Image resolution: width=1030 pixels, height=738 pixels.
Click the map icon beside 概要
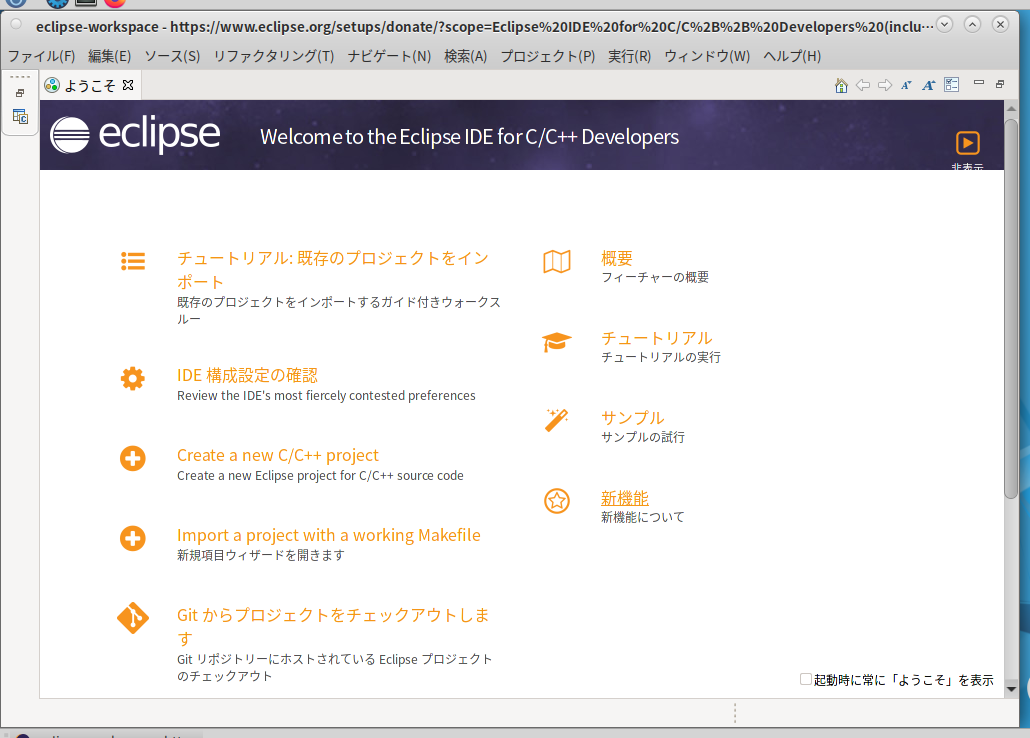tap(557, 262)
